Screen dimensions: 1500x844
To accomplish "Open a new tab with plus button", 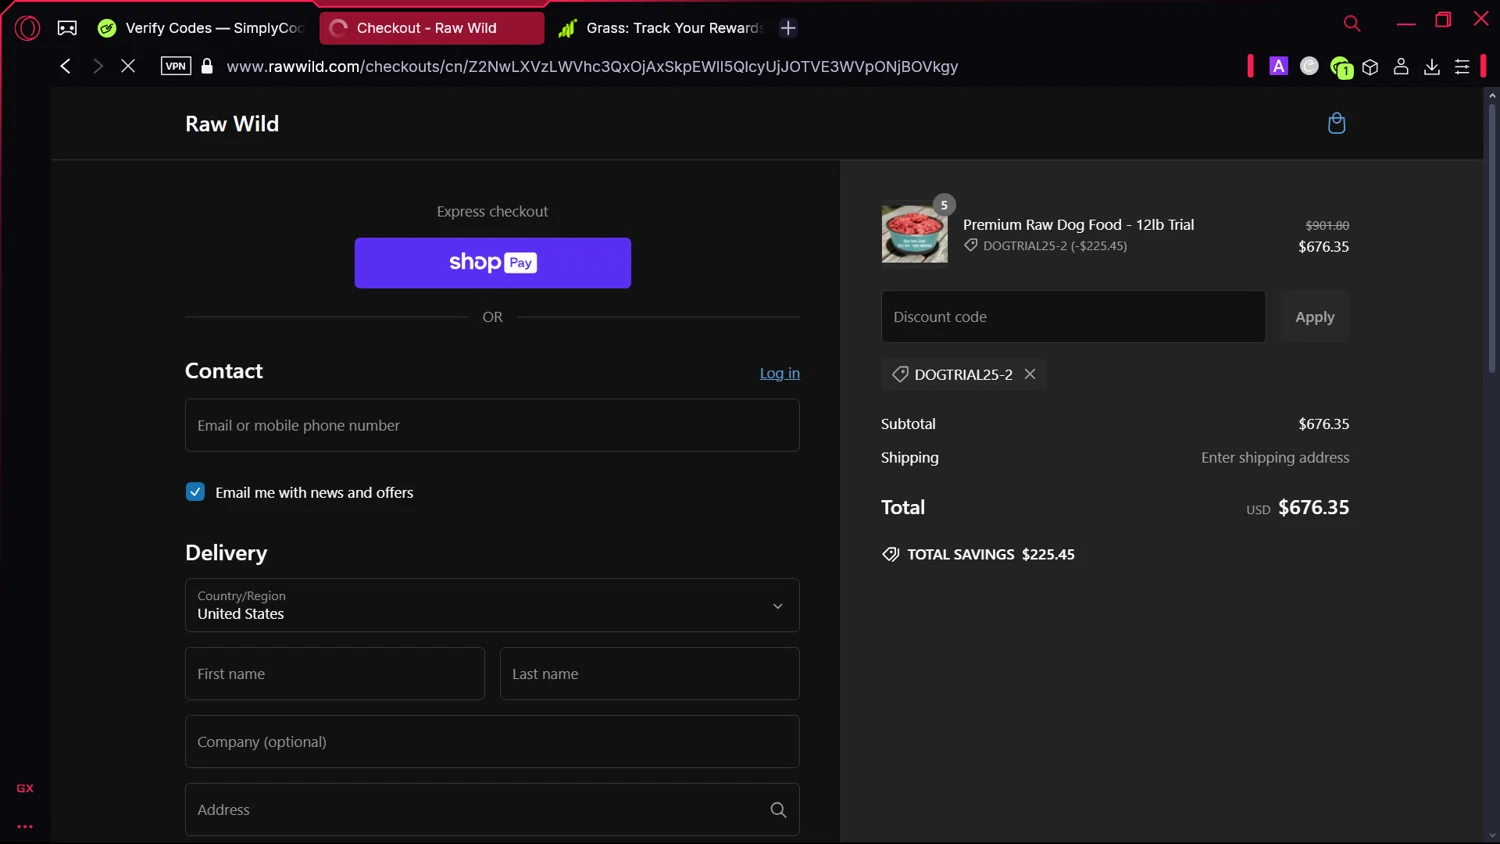I will (788, 28).
